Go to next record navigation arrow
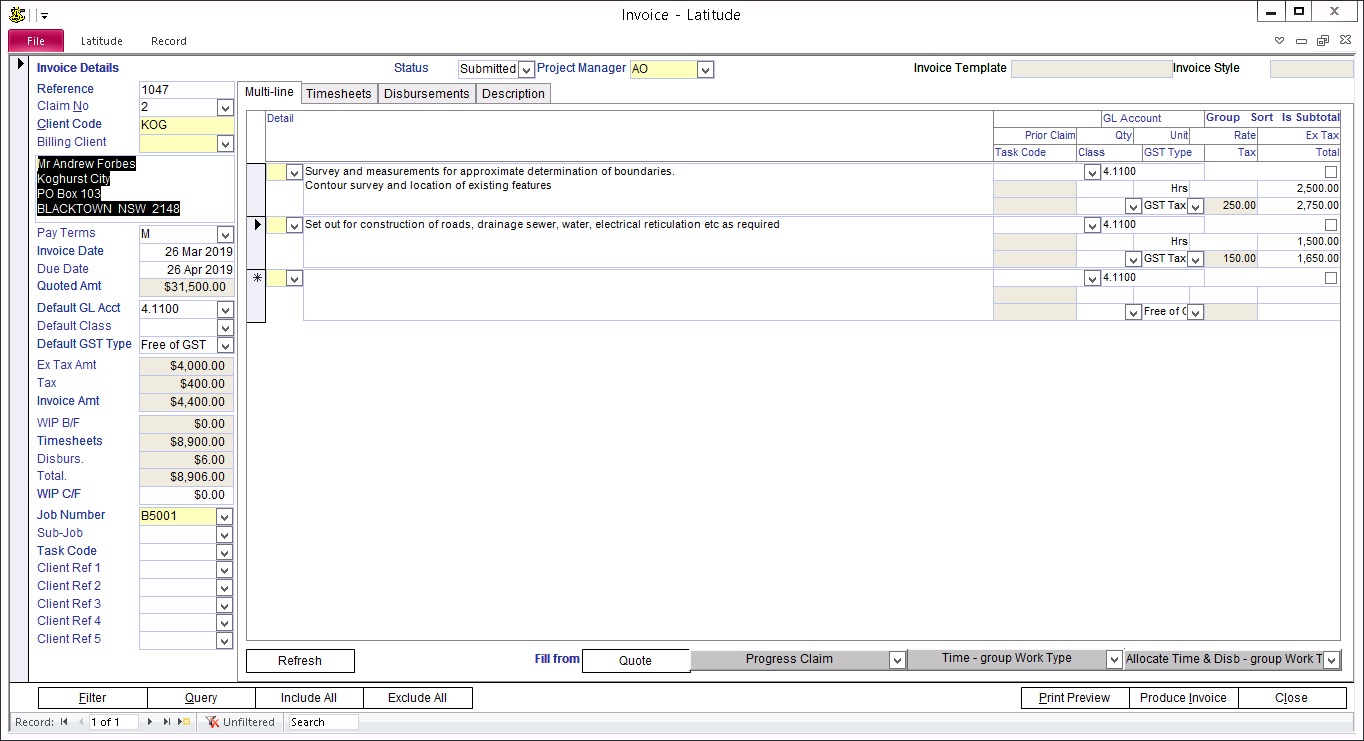 pos(151,722)
